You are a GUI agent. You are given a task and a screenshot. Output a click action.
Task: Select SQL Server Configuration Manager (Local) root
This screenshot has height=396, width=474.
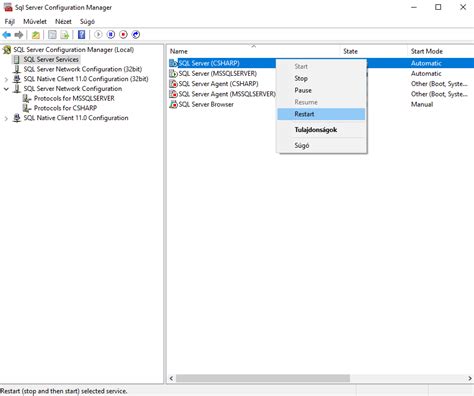74,50
